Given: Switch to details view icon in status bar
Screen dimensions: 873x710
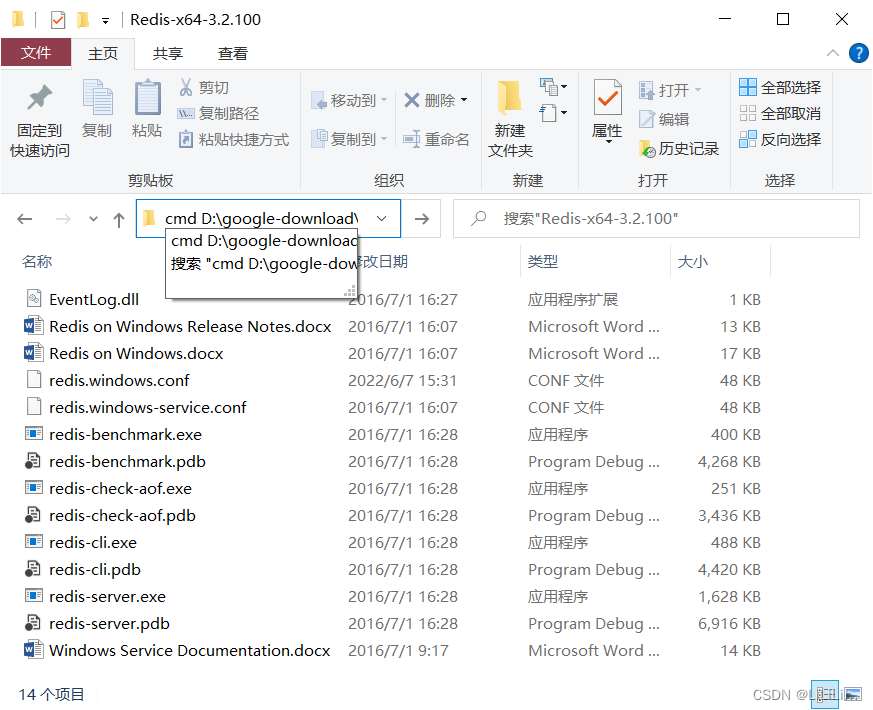Looking at the screenshot, I should 825,694.
